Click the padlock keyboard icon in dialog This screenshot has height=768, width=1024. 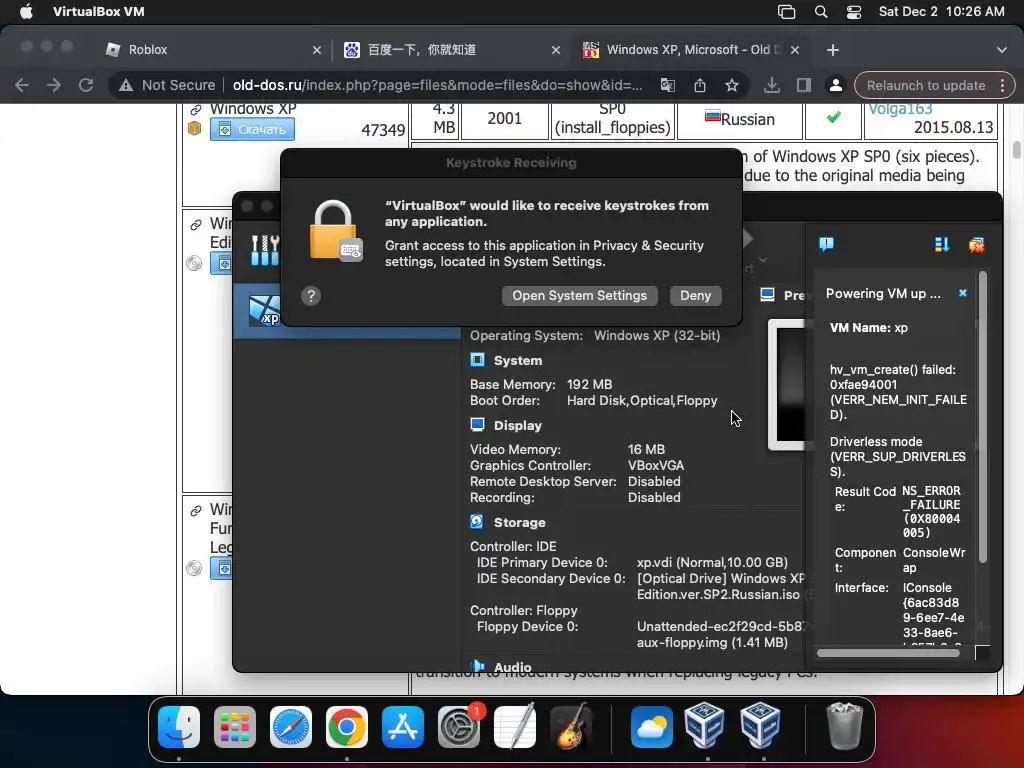(x=335, y=231)
